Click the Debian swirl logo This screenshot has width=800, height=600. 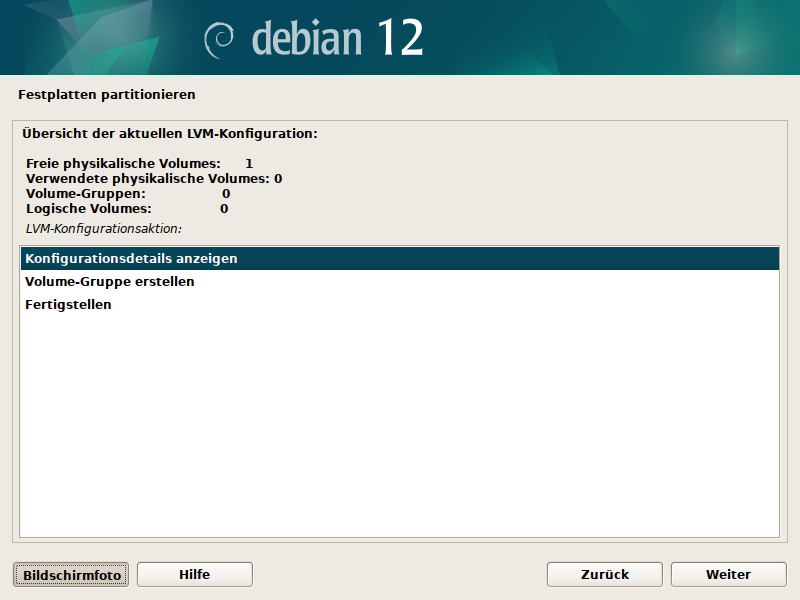[220, 39]
